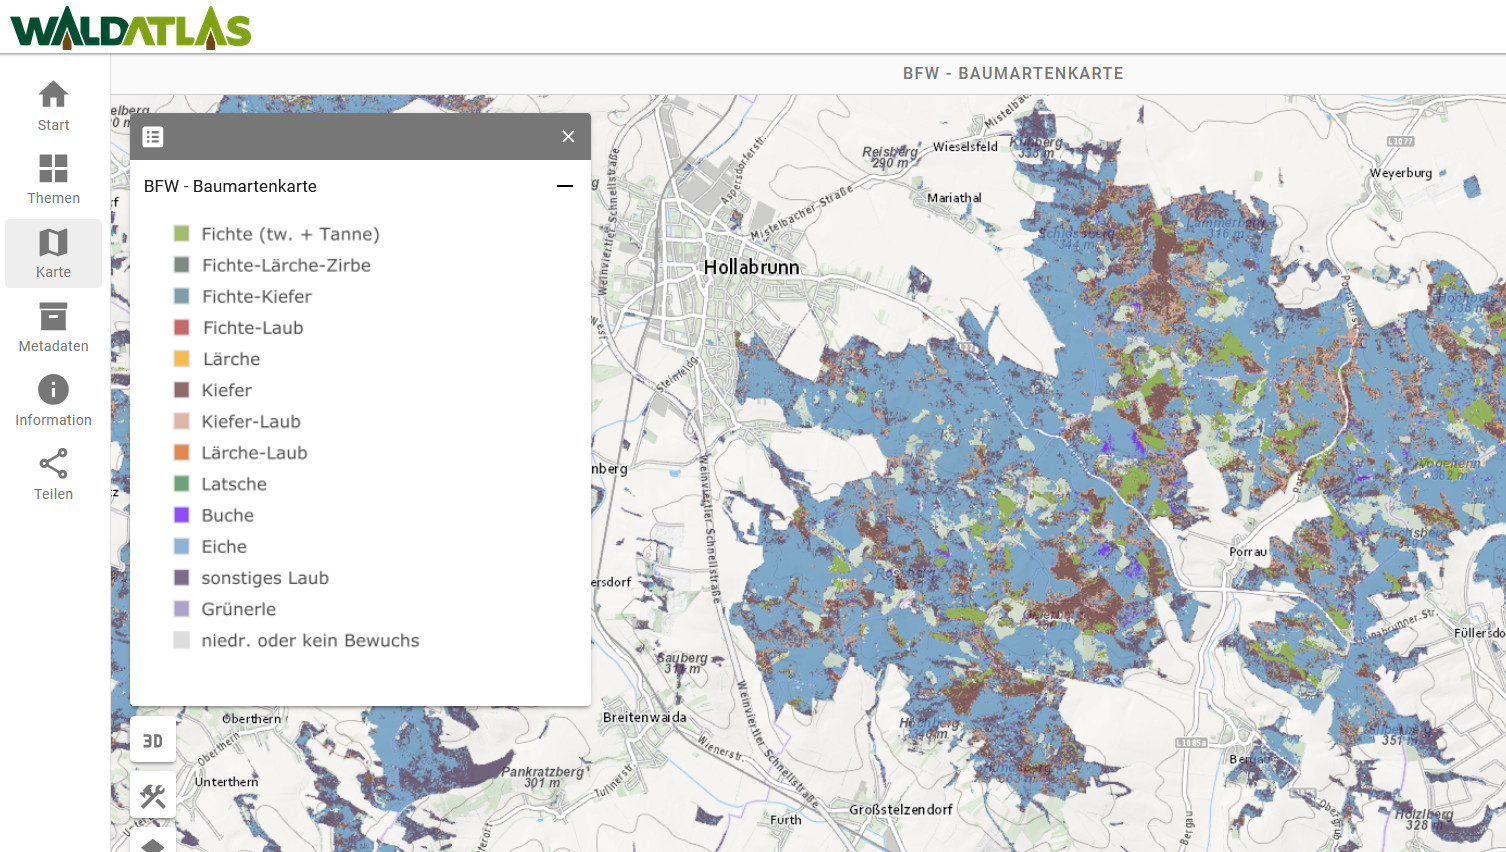The height and width of the screenshot is (852, 1506).
Task: Click the Eiche legend entry
Action: [224, 547]
